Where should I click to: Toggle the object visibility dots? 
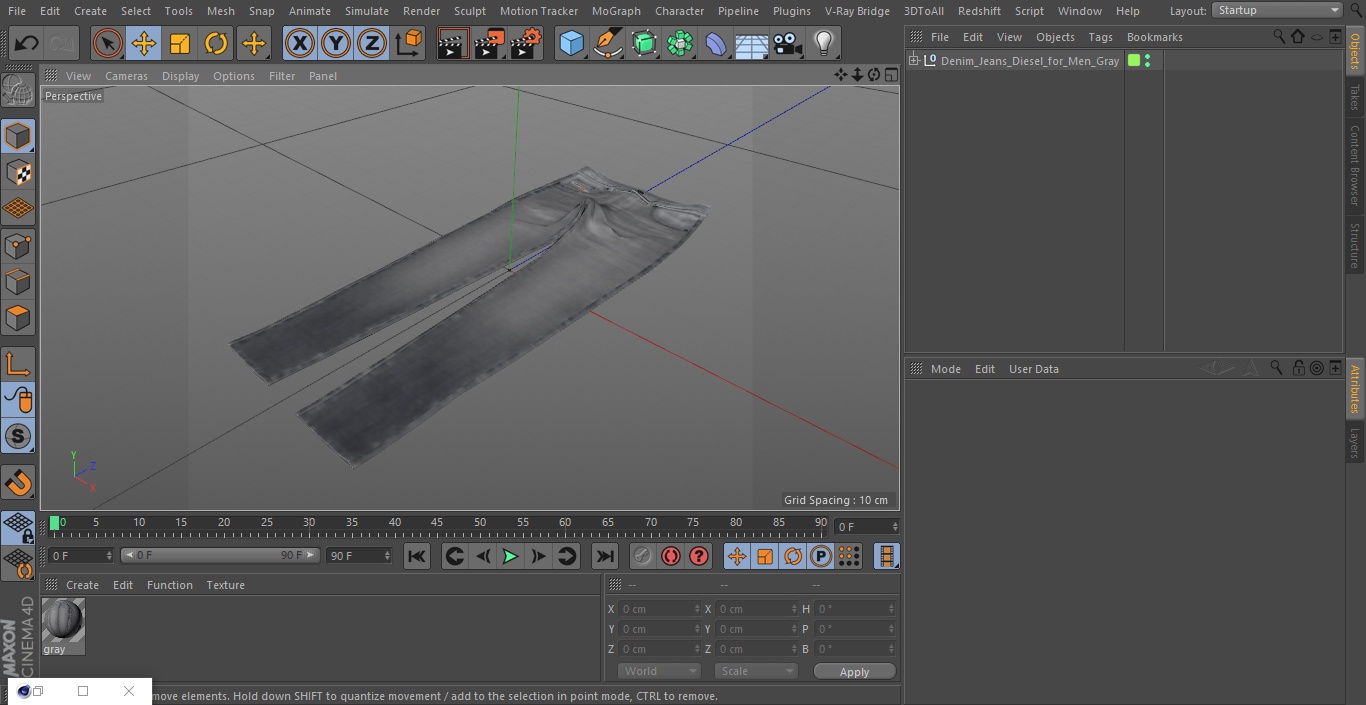(x=1147, y=61)
